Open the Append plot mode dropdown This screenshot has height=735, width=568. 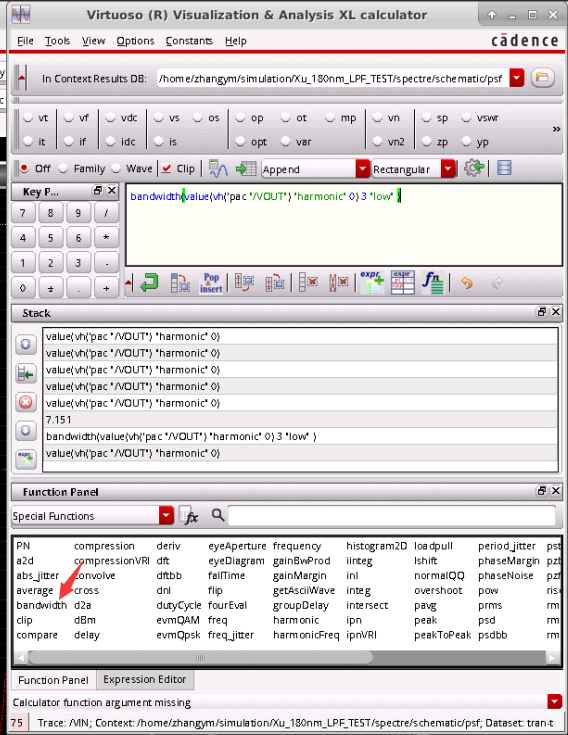(363, 169)
